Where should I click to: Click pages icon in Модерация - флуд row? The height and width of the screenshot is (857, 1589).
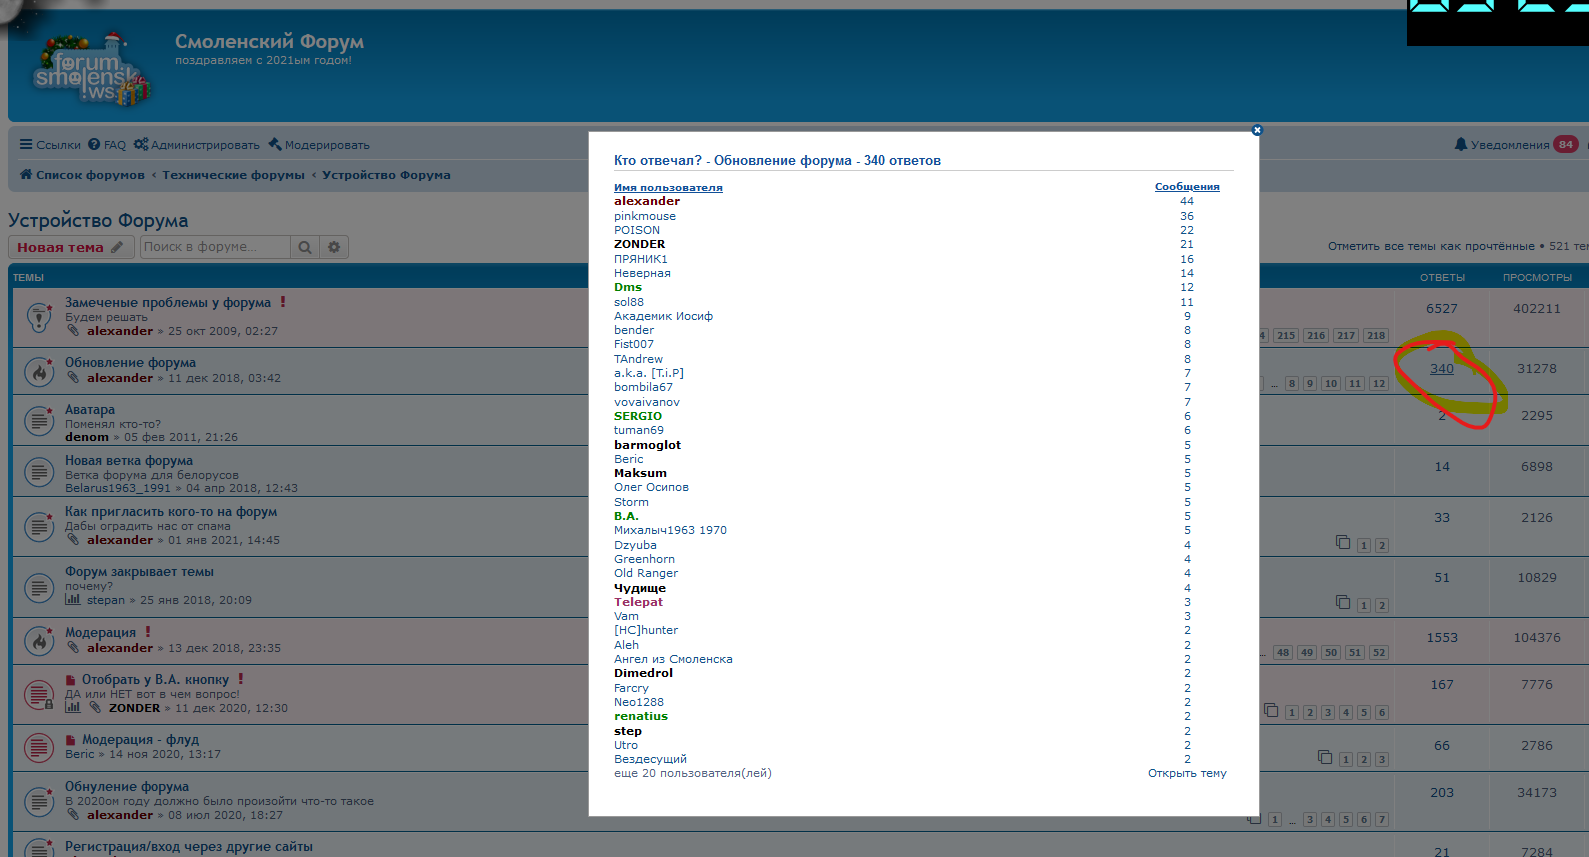[x=1325, y=757]
